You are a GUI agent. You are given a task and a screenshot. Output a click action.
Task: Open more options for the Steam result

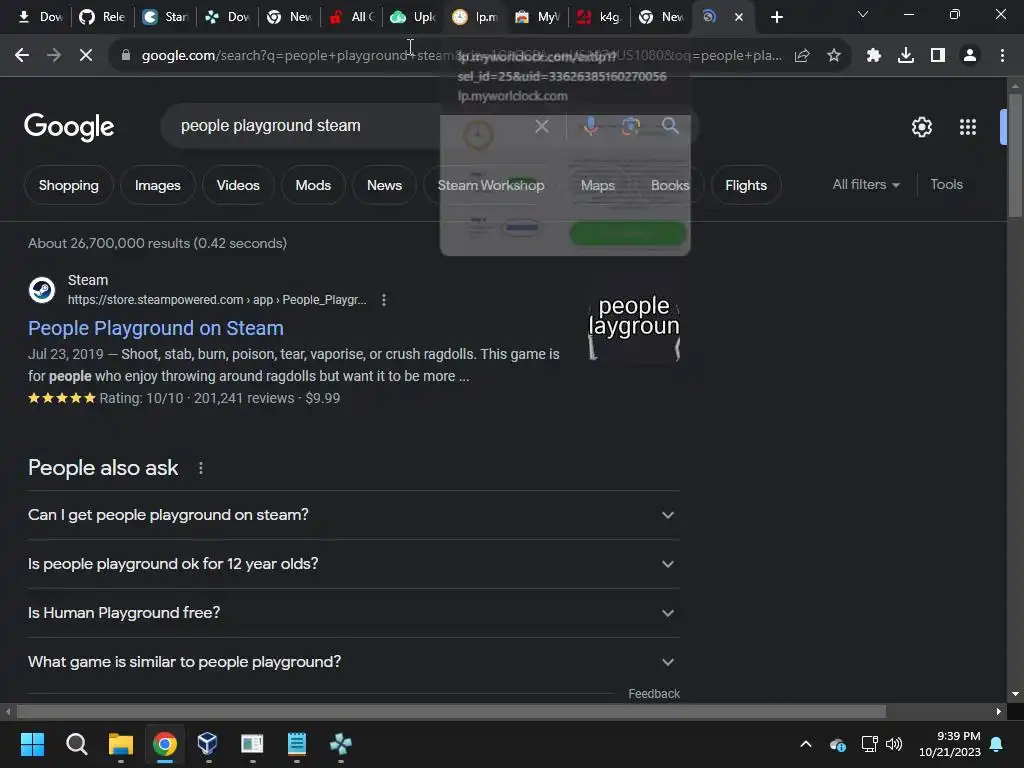[x=384, y=300]
